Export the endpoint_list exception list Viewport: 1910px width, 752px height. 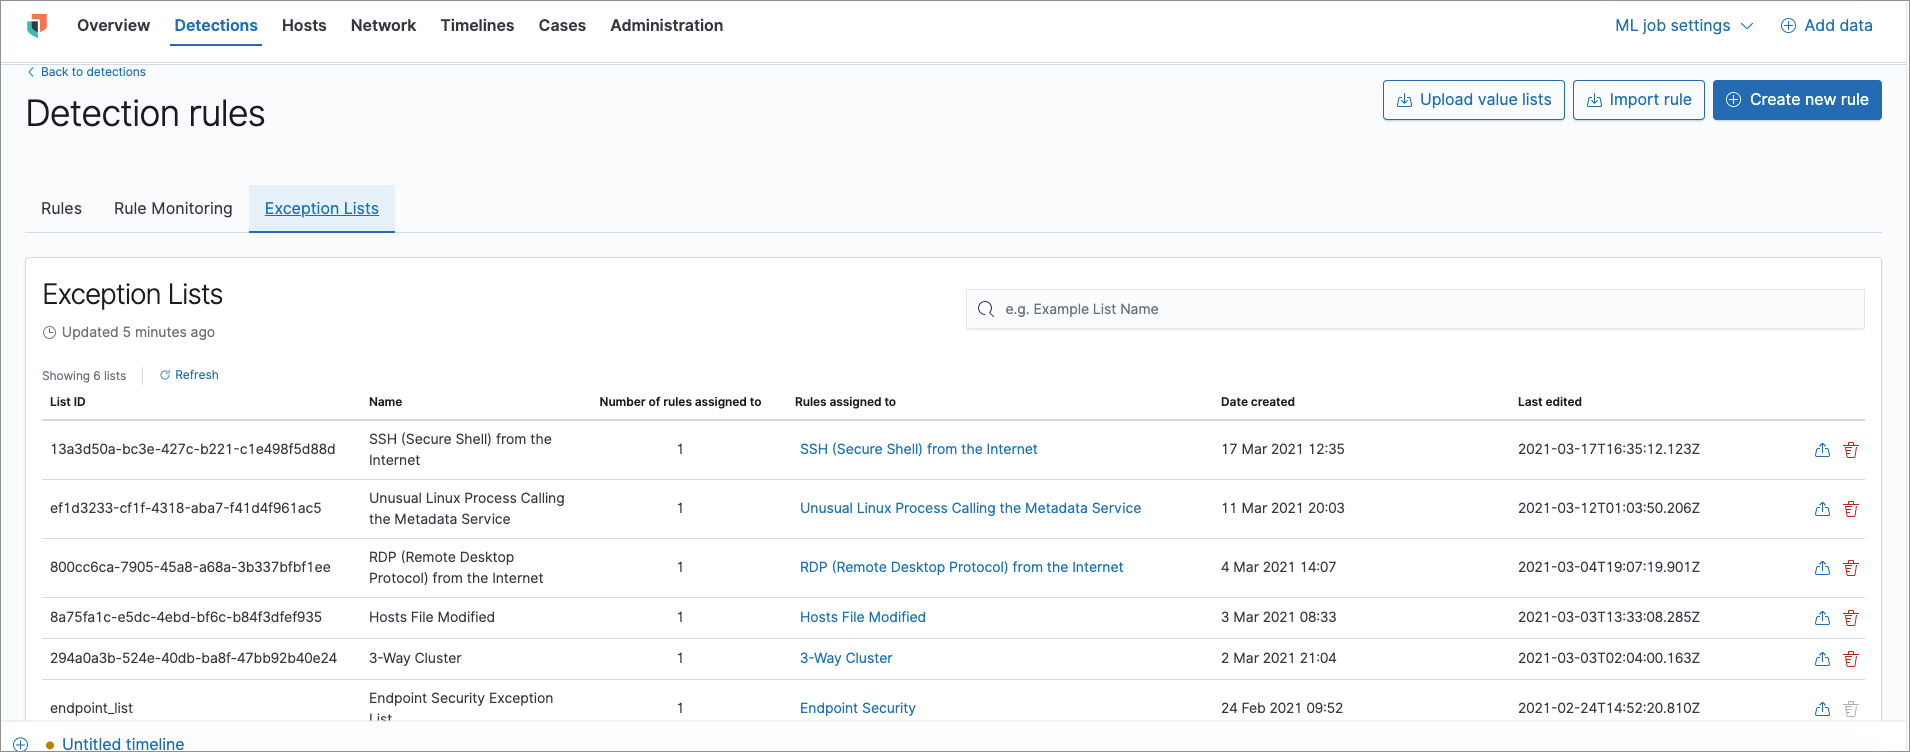1822,709
